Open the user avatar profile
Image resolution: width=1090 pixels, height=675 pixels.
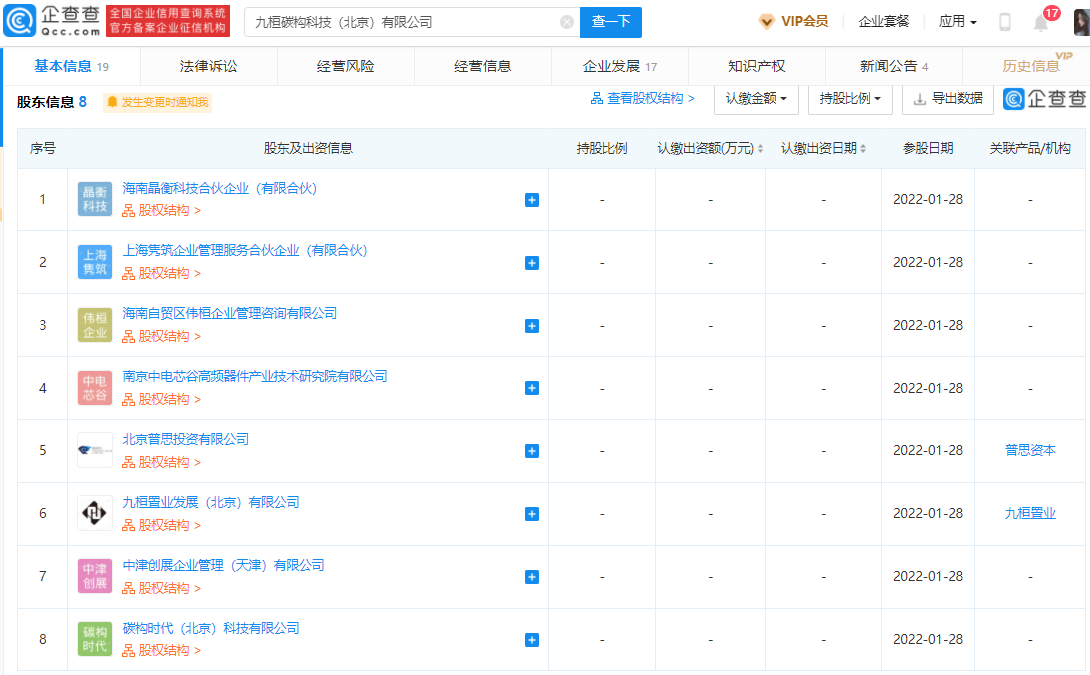pos(1082,22)
